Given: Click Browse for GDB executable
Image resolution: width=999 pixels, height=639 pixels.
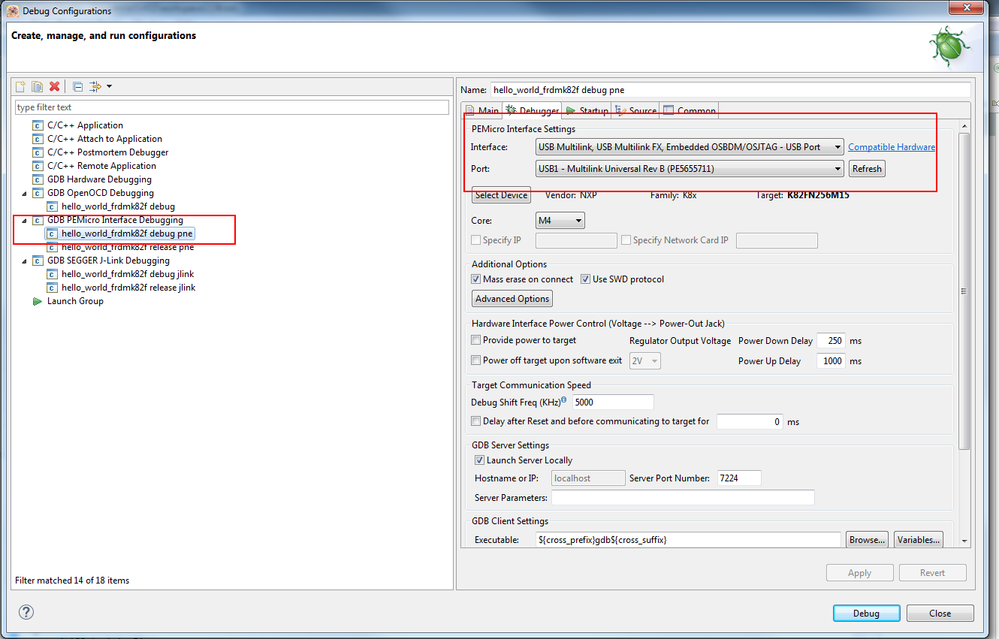Looking at the screenshot, I should coord(866,540).
